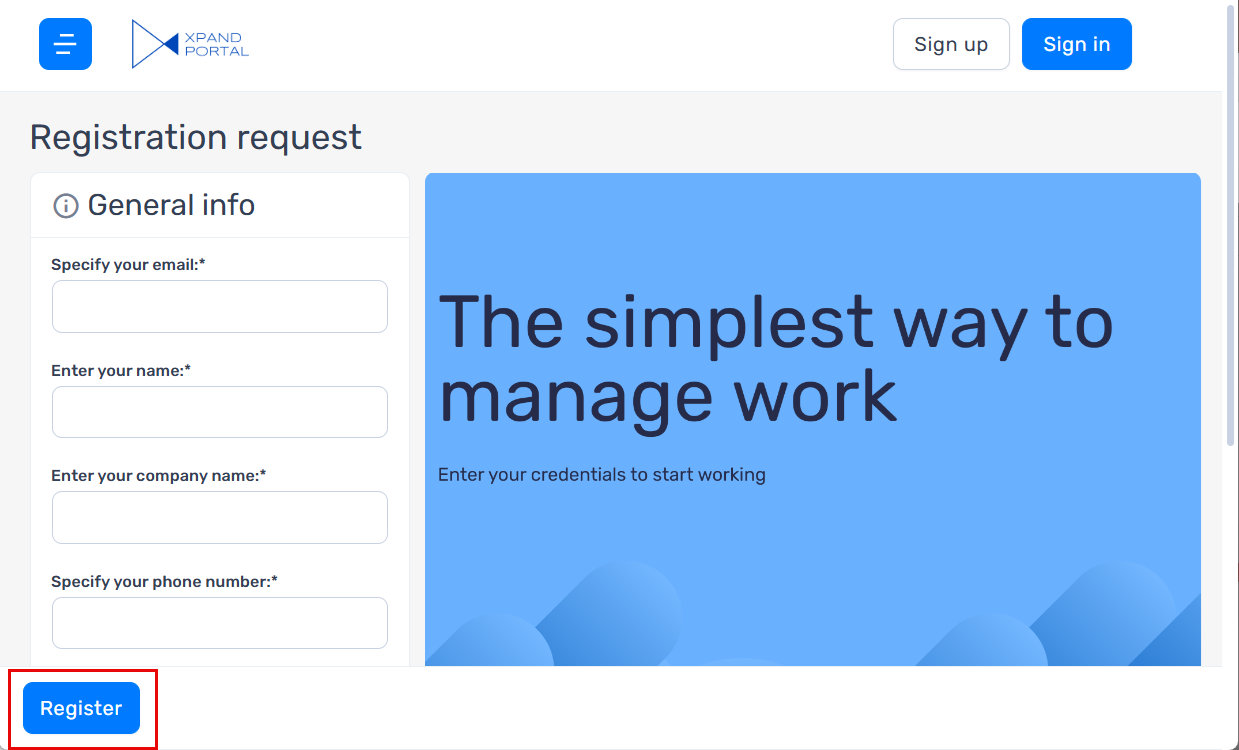Open the hamburger navigation menu

coord(65,44)
